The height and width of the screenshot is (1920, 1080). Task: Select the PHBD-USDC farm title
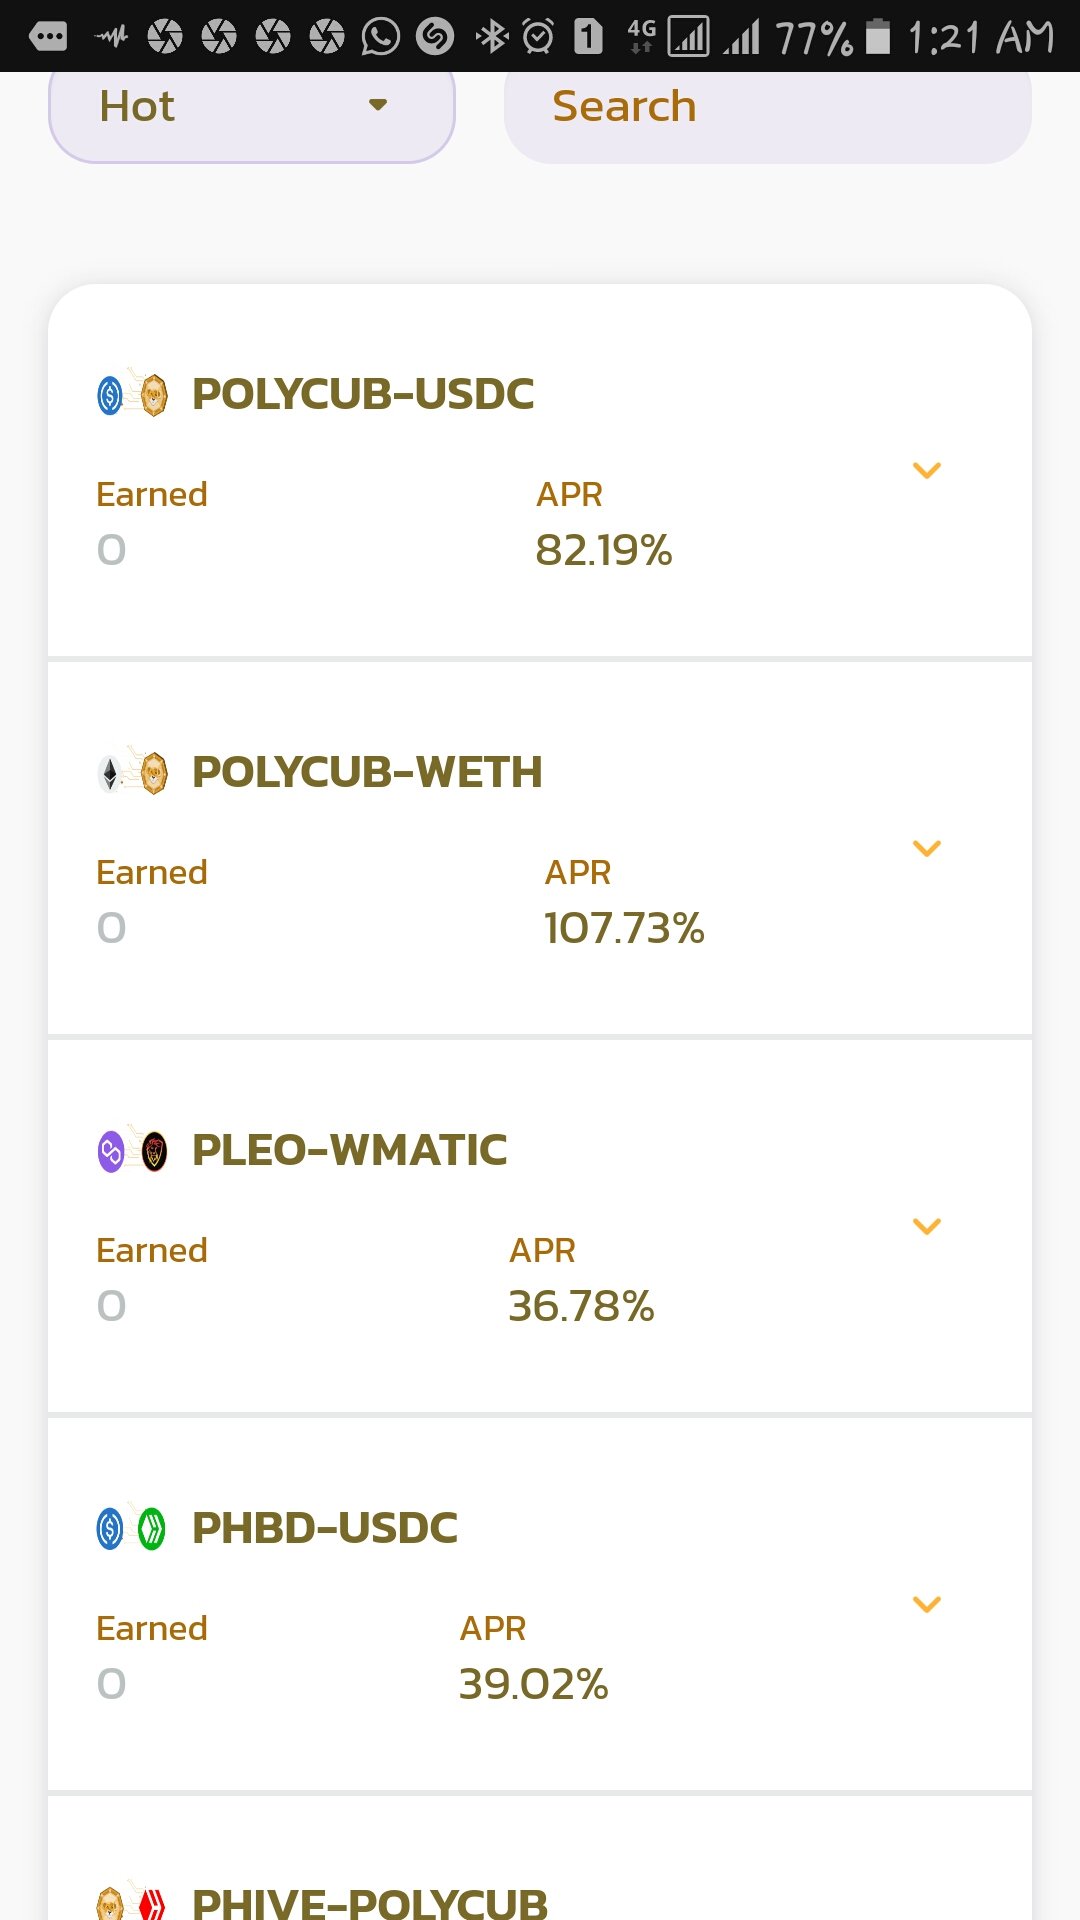pos(325,1528)
